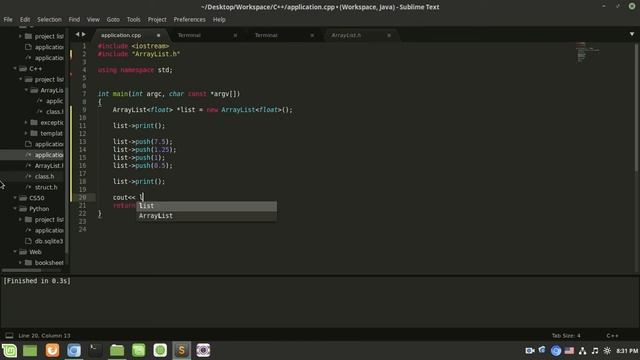Switch to the ArrayList.h tab
640x360 pixels.
point(346,35)
